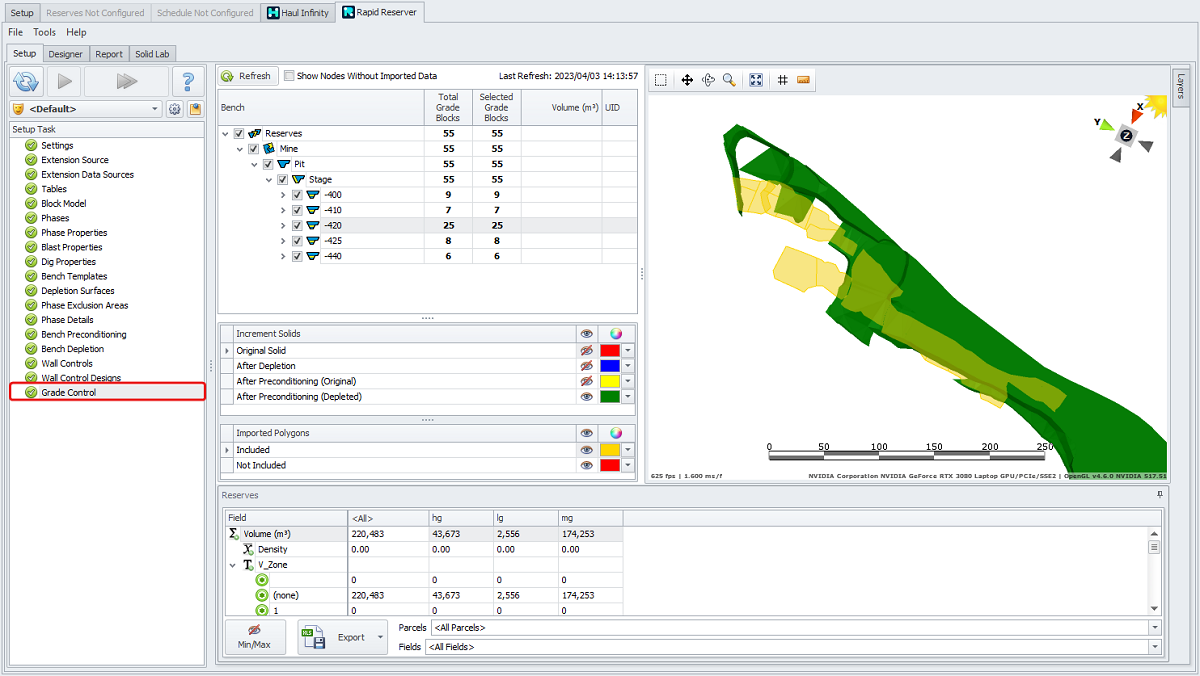Click the blue refresh arrows icon

(26, 81)
